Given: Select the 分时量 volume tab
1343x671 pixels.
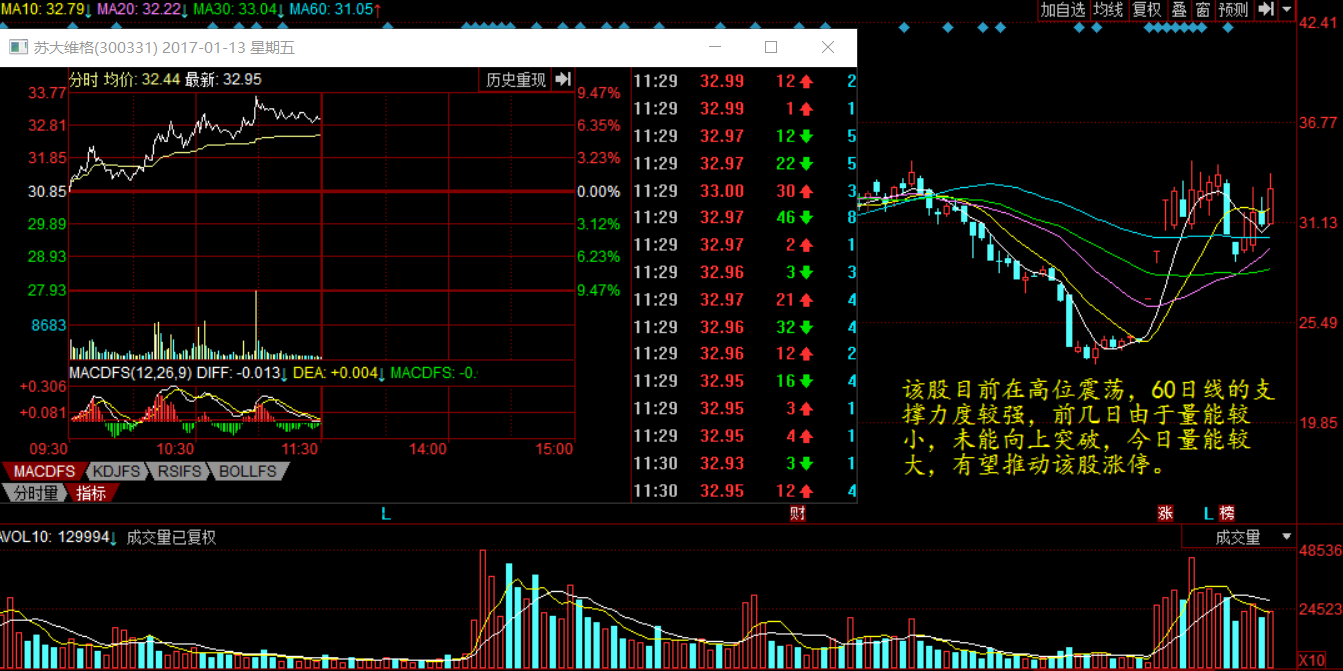Looking at the screenshot, I should (x=35, y=492).
